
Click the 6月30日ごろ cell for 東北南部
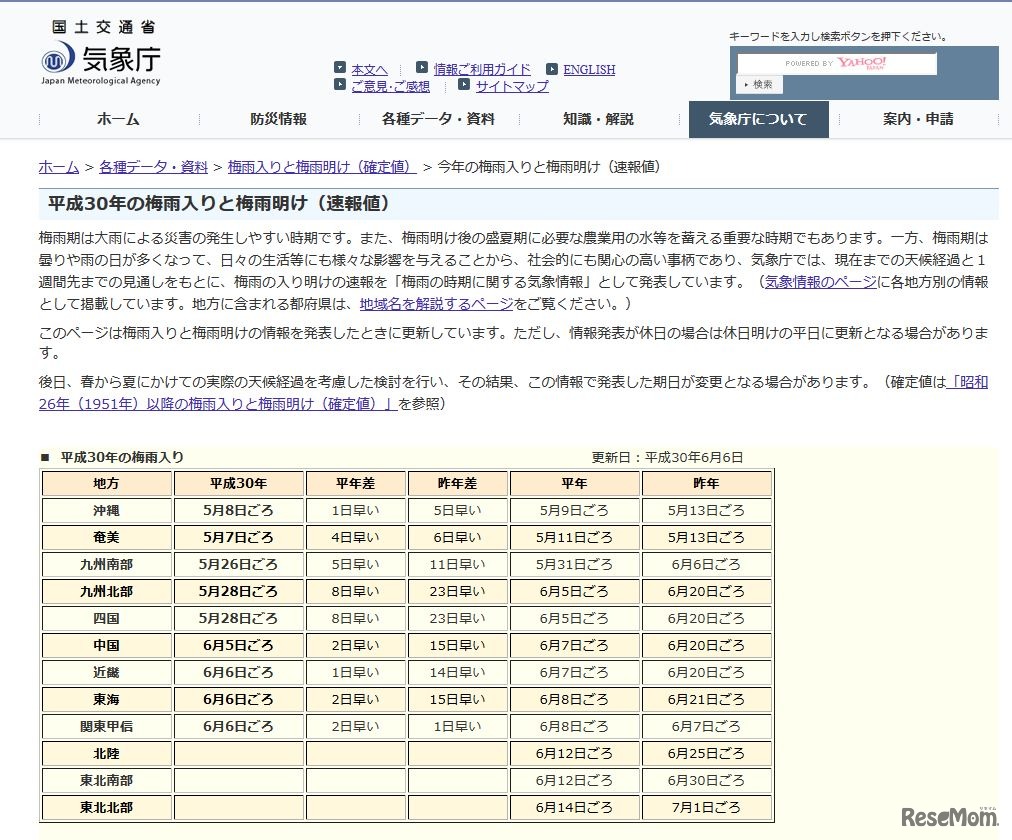[707, 781]
